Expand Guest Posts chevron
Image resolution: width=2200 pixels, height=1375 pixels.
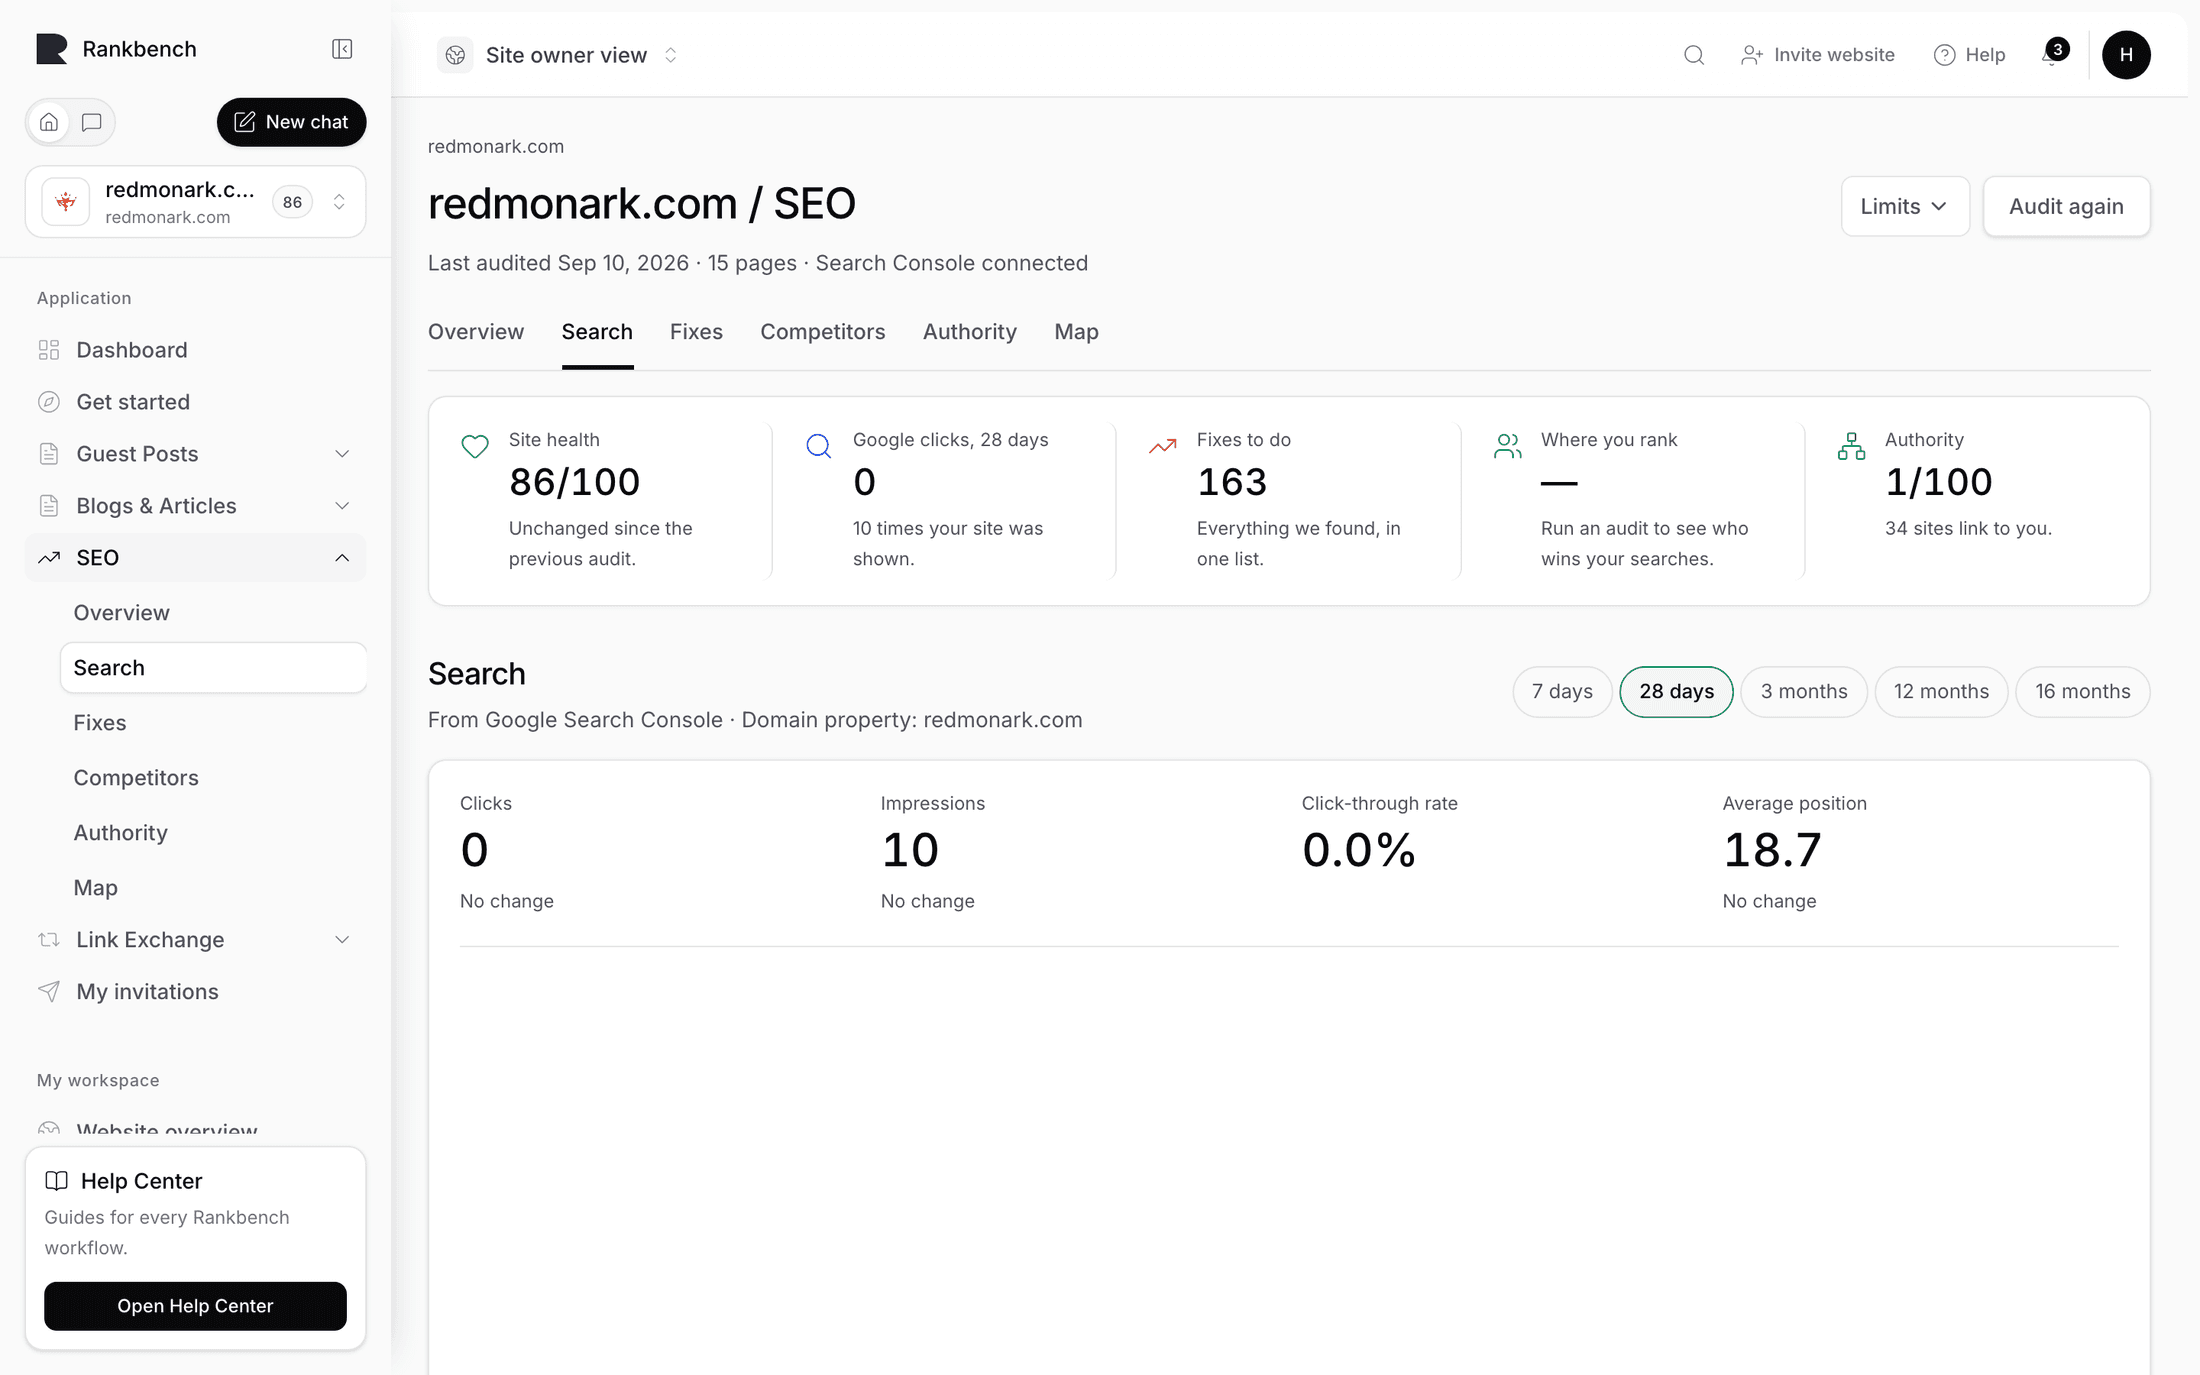[x=342, y=454]
